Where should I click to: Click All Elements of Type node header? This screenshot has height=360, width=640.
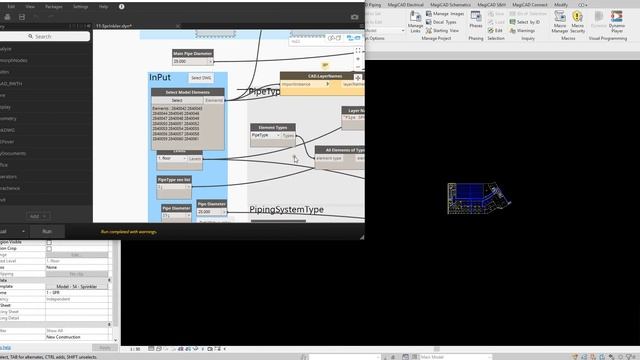(340, 150)
